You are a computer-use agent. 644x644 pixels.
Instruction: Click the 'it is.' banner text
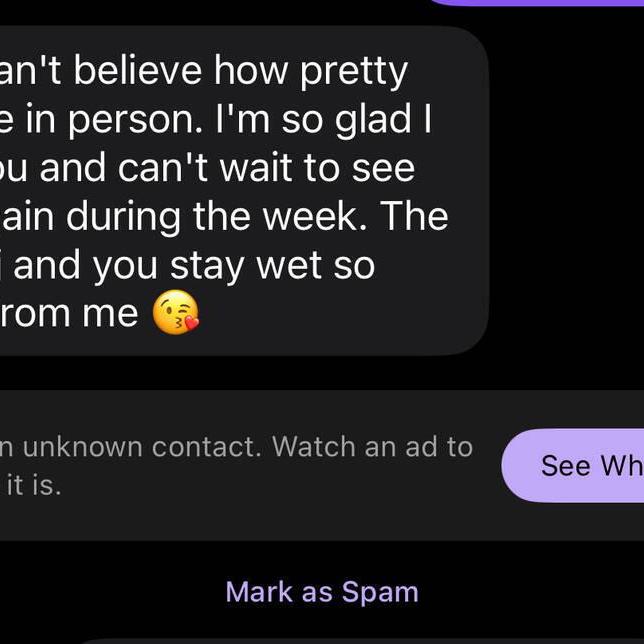point(34,485)
